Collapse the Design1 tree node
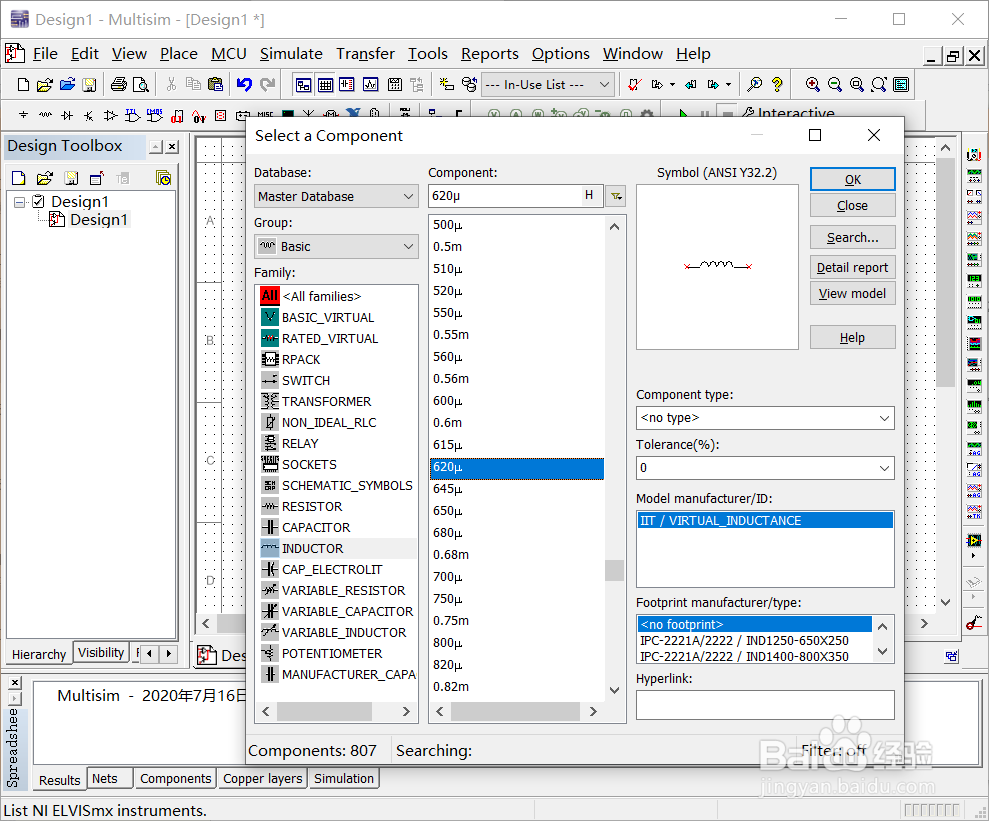The image size is (989, 821). point(20,202)
